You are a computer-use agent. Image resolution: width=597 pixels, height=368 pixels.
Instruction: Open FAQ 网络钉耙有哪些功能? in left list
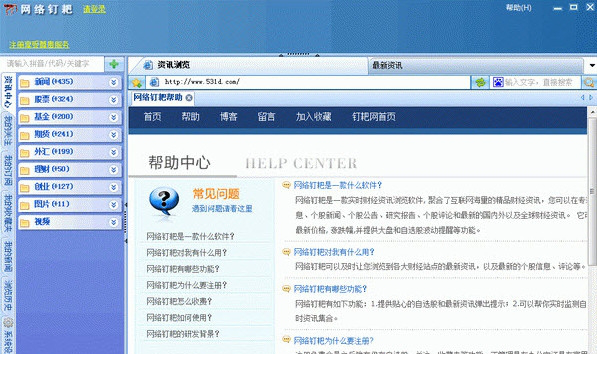[183, 269]
